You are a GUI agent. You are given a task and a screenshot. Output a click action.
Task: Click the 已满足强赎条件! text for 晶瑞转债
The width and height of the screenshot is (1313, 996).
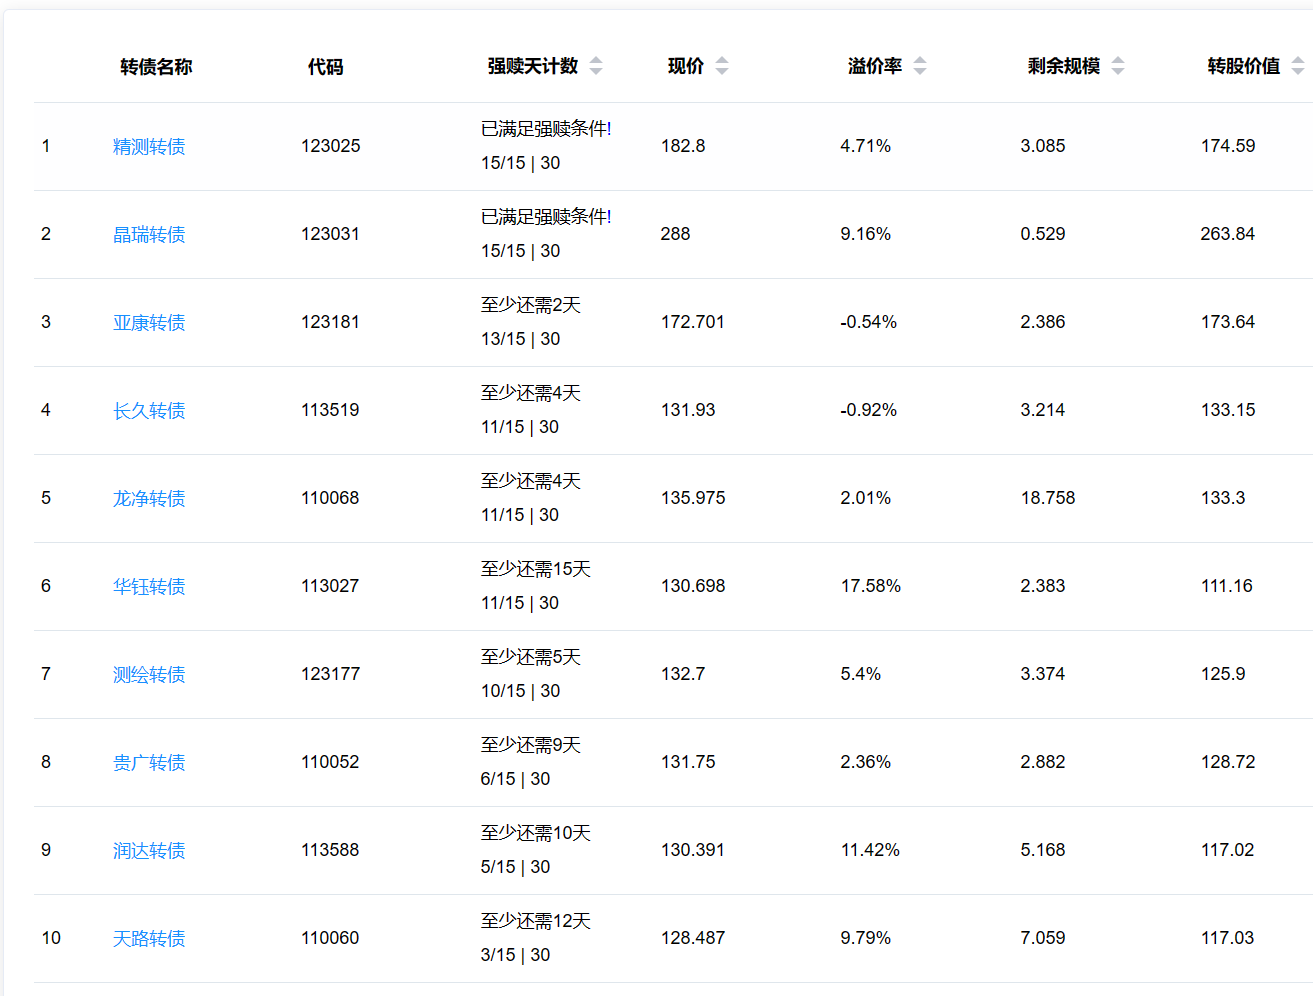pos(546,217)
